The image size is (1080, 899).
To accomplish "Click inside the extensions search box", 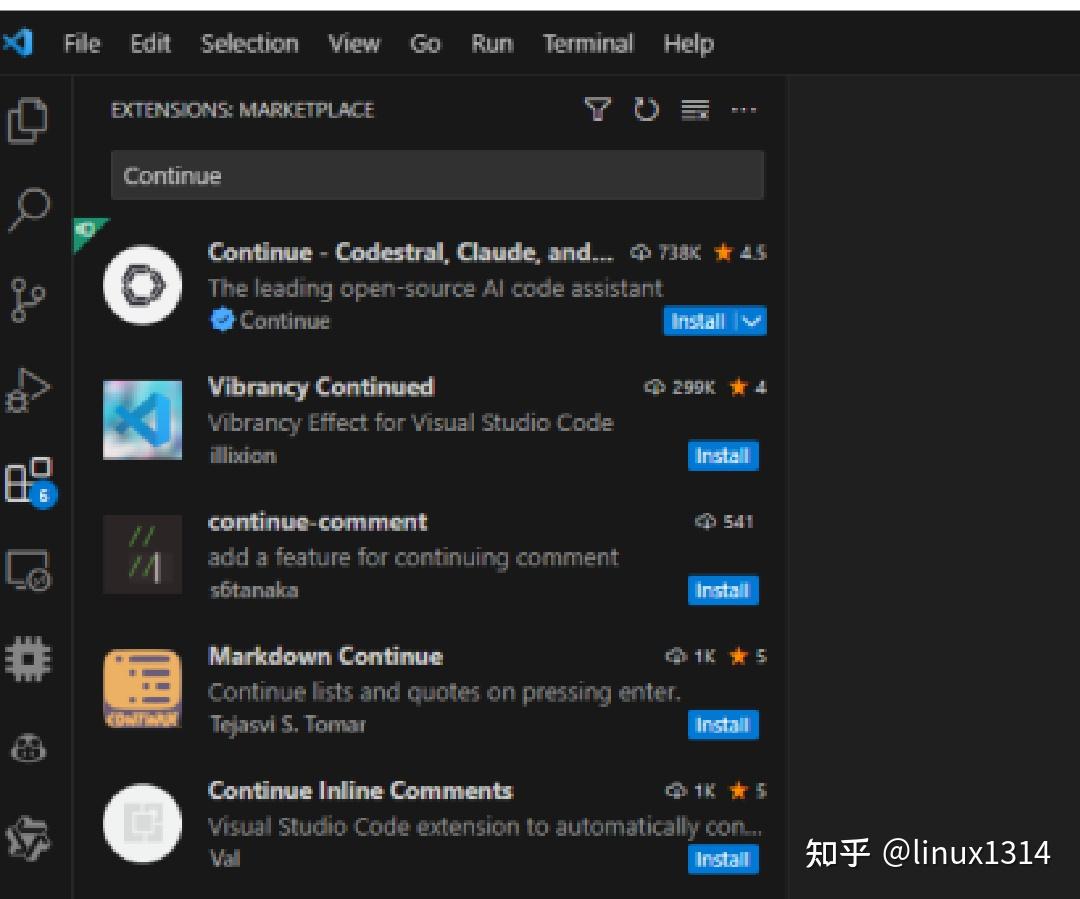I will pos(437,175).
